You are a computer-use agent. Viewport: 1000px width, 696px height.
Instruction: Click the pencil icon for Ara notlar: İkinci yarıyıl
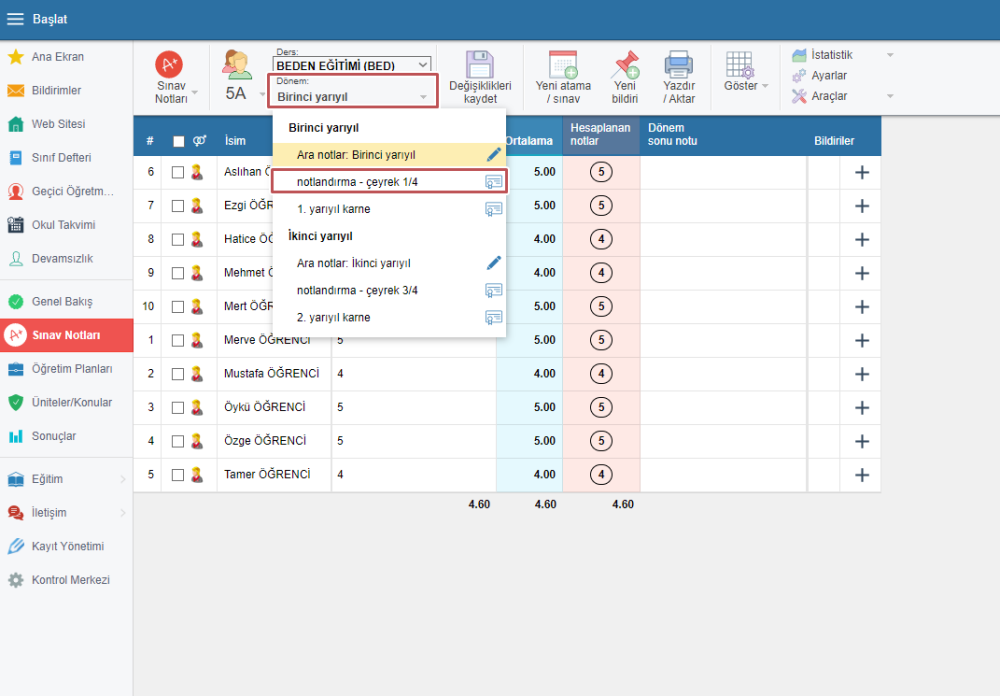494,263
